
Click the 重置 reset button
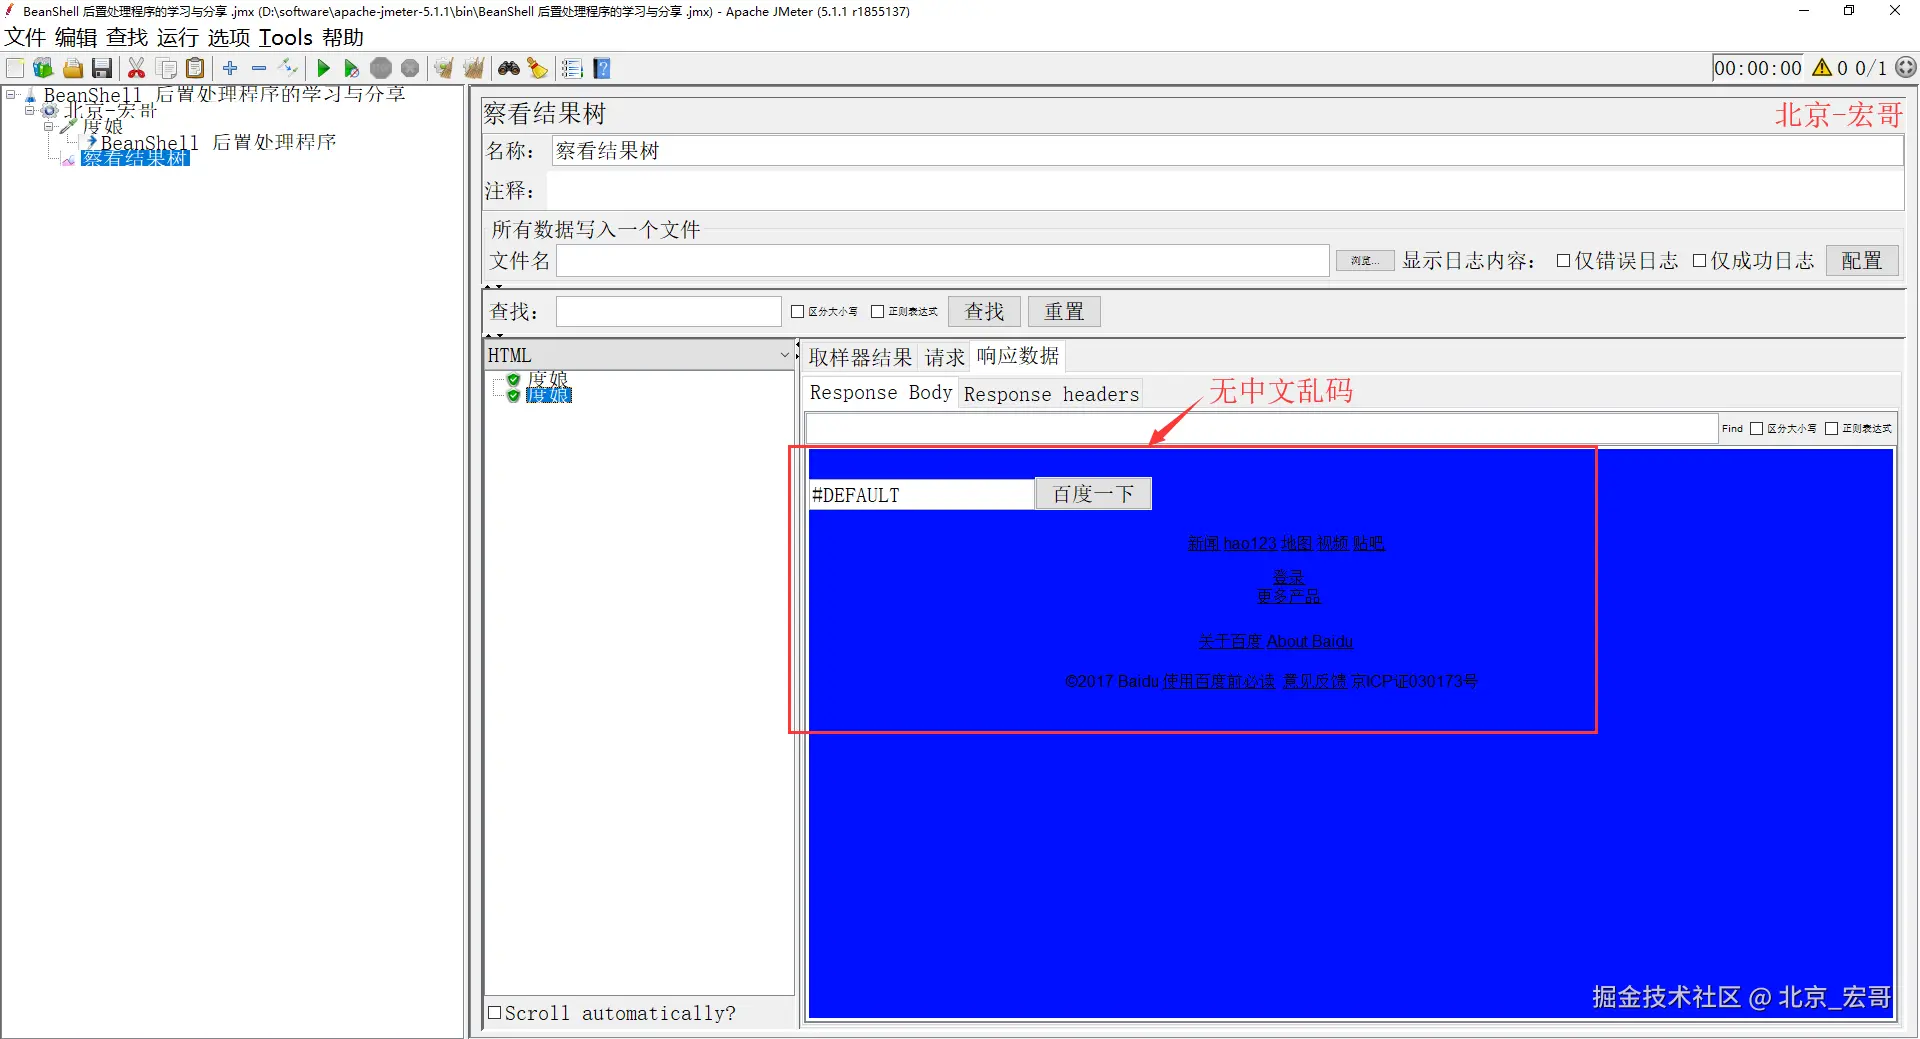(1064, 312)
